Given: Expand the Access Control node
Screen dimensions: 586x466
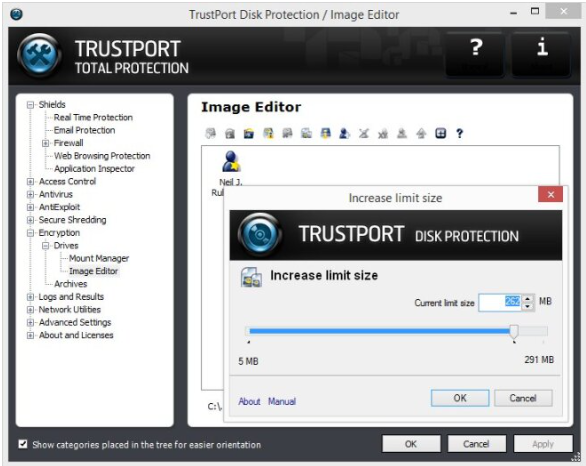Looking at the screenshot, I should point(30,182).
